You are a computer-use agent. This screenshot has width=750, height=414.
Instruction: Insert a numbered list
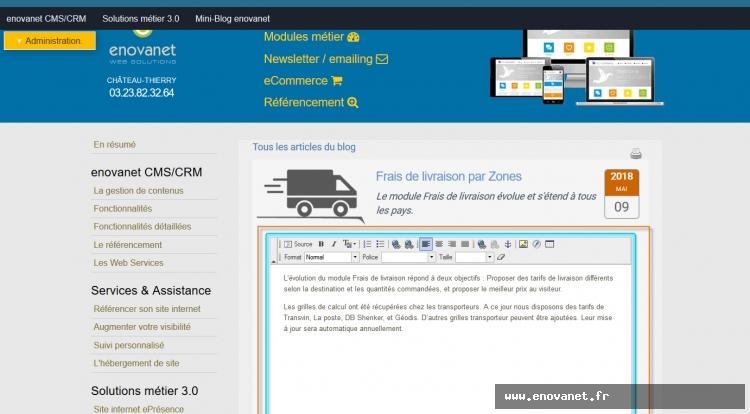tap(367, 244)
